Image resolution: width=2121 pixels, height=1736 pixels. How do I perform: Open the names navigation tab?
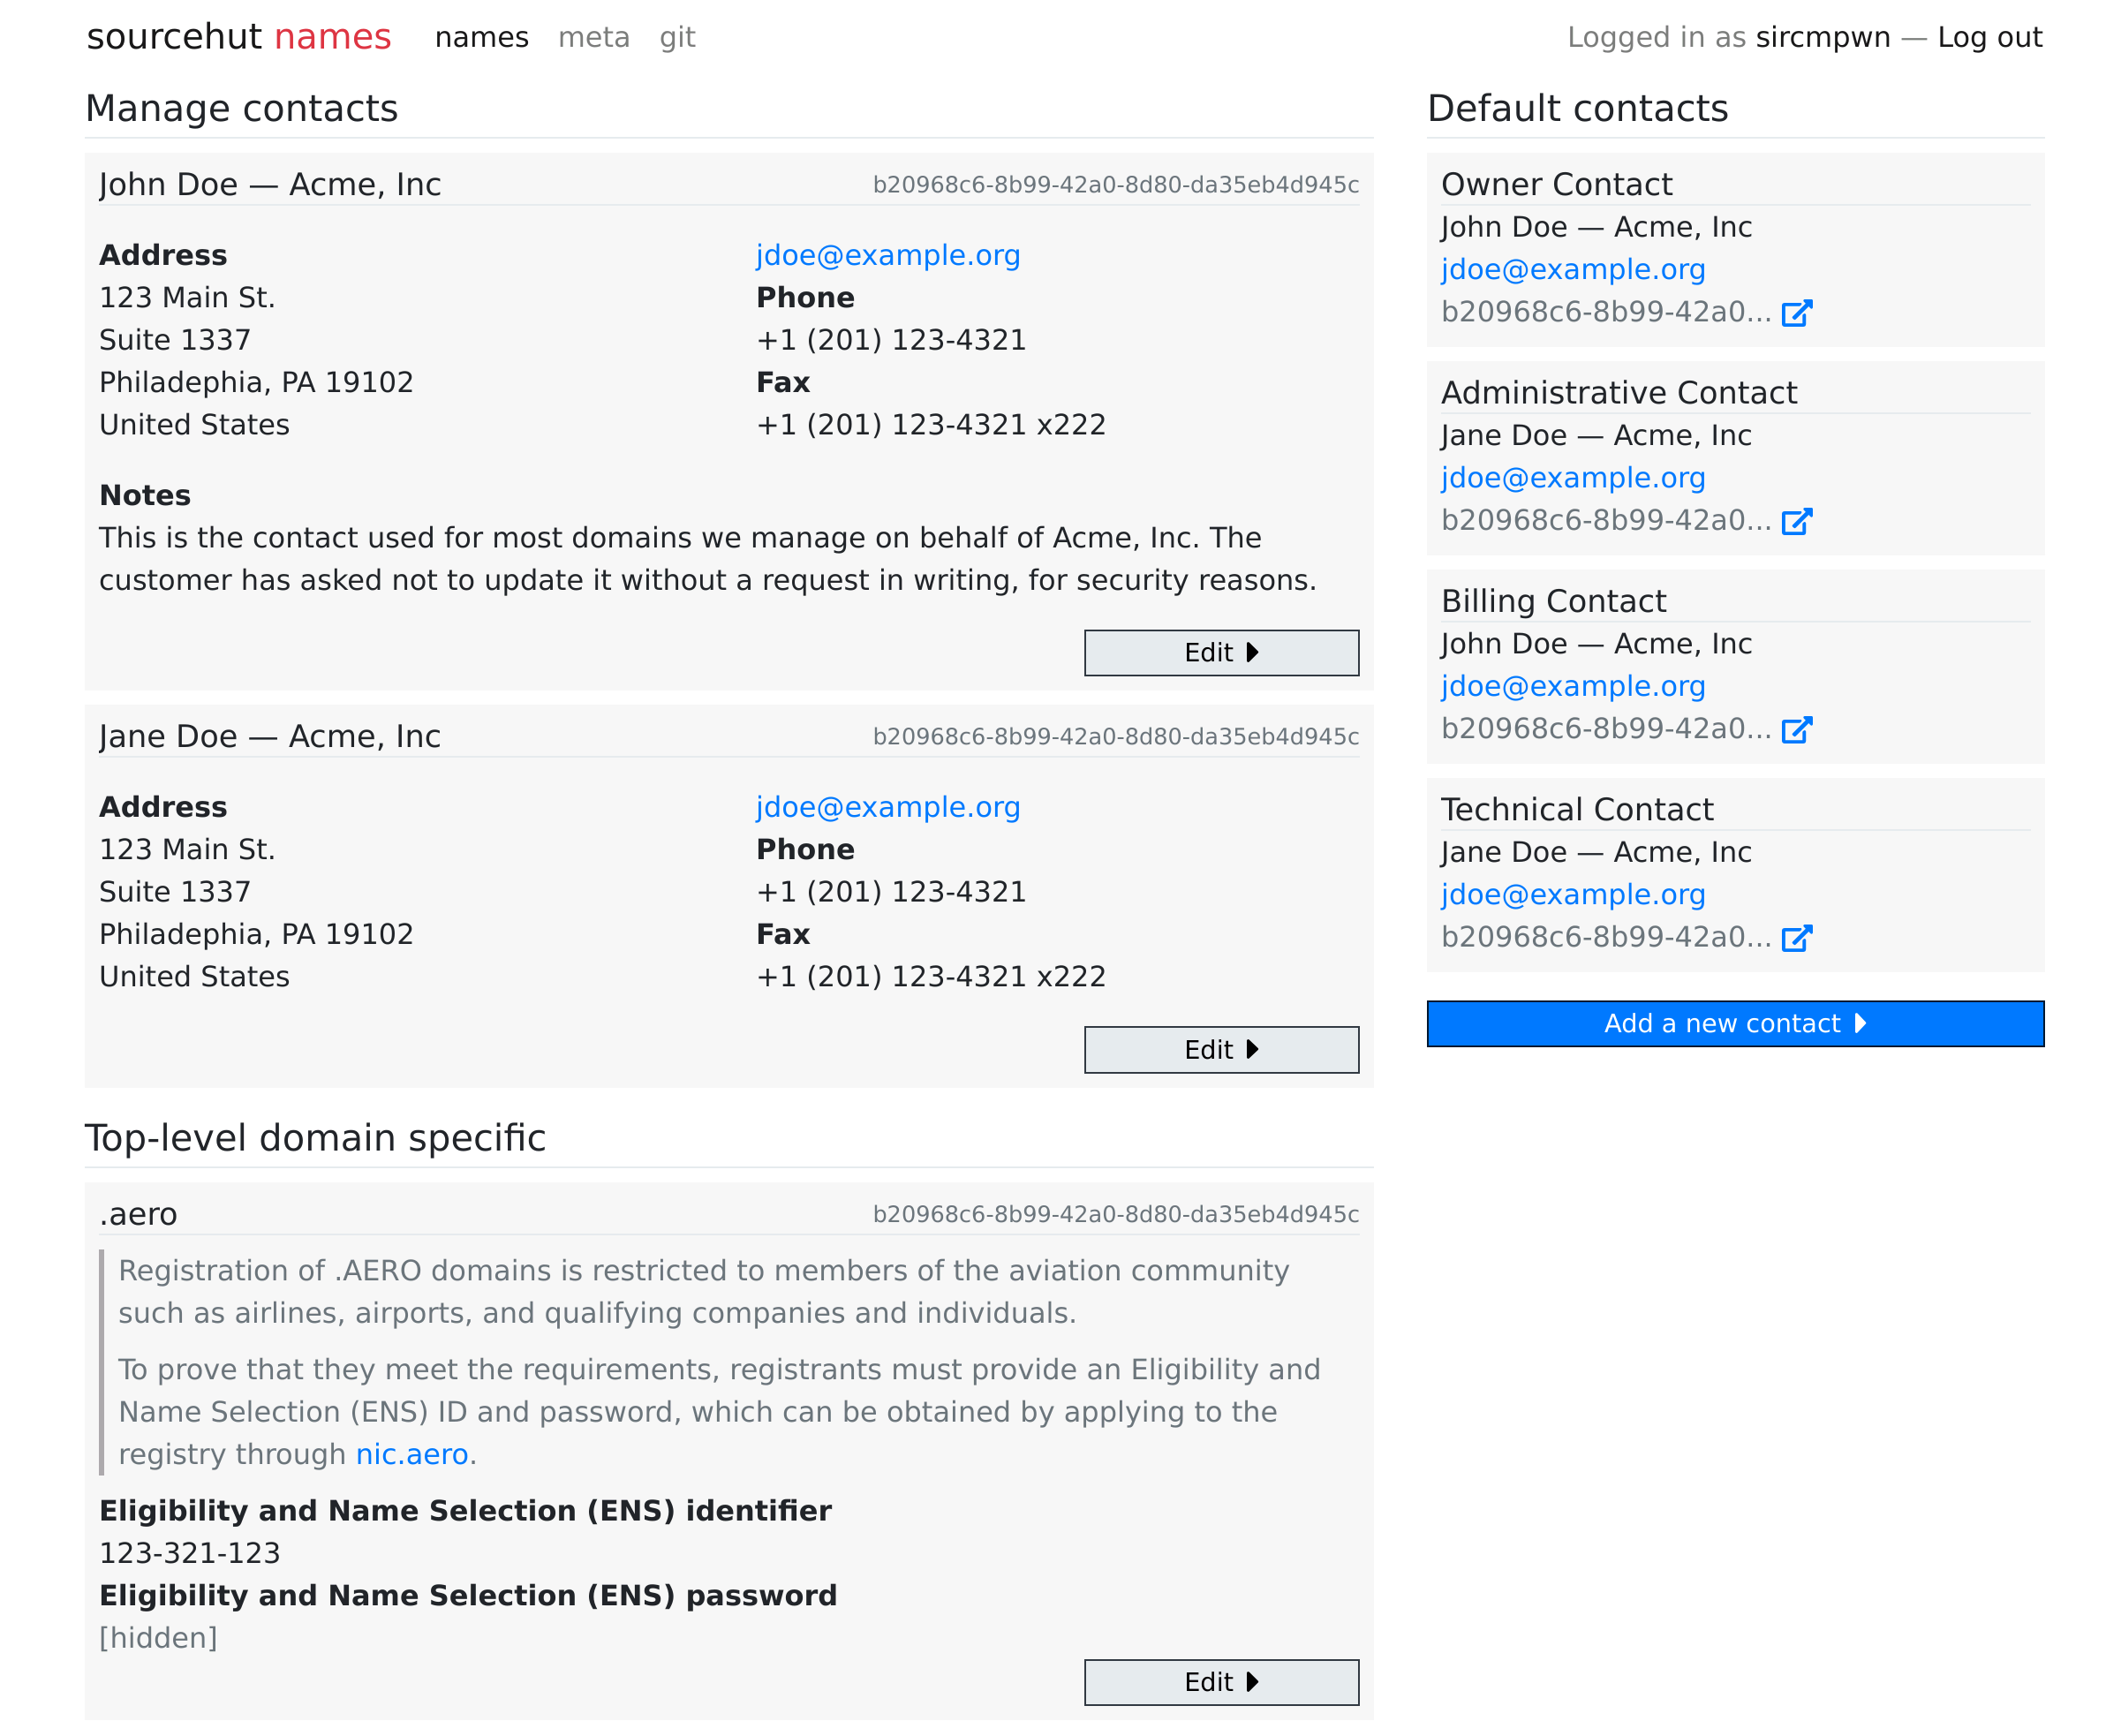coord(481,37)
